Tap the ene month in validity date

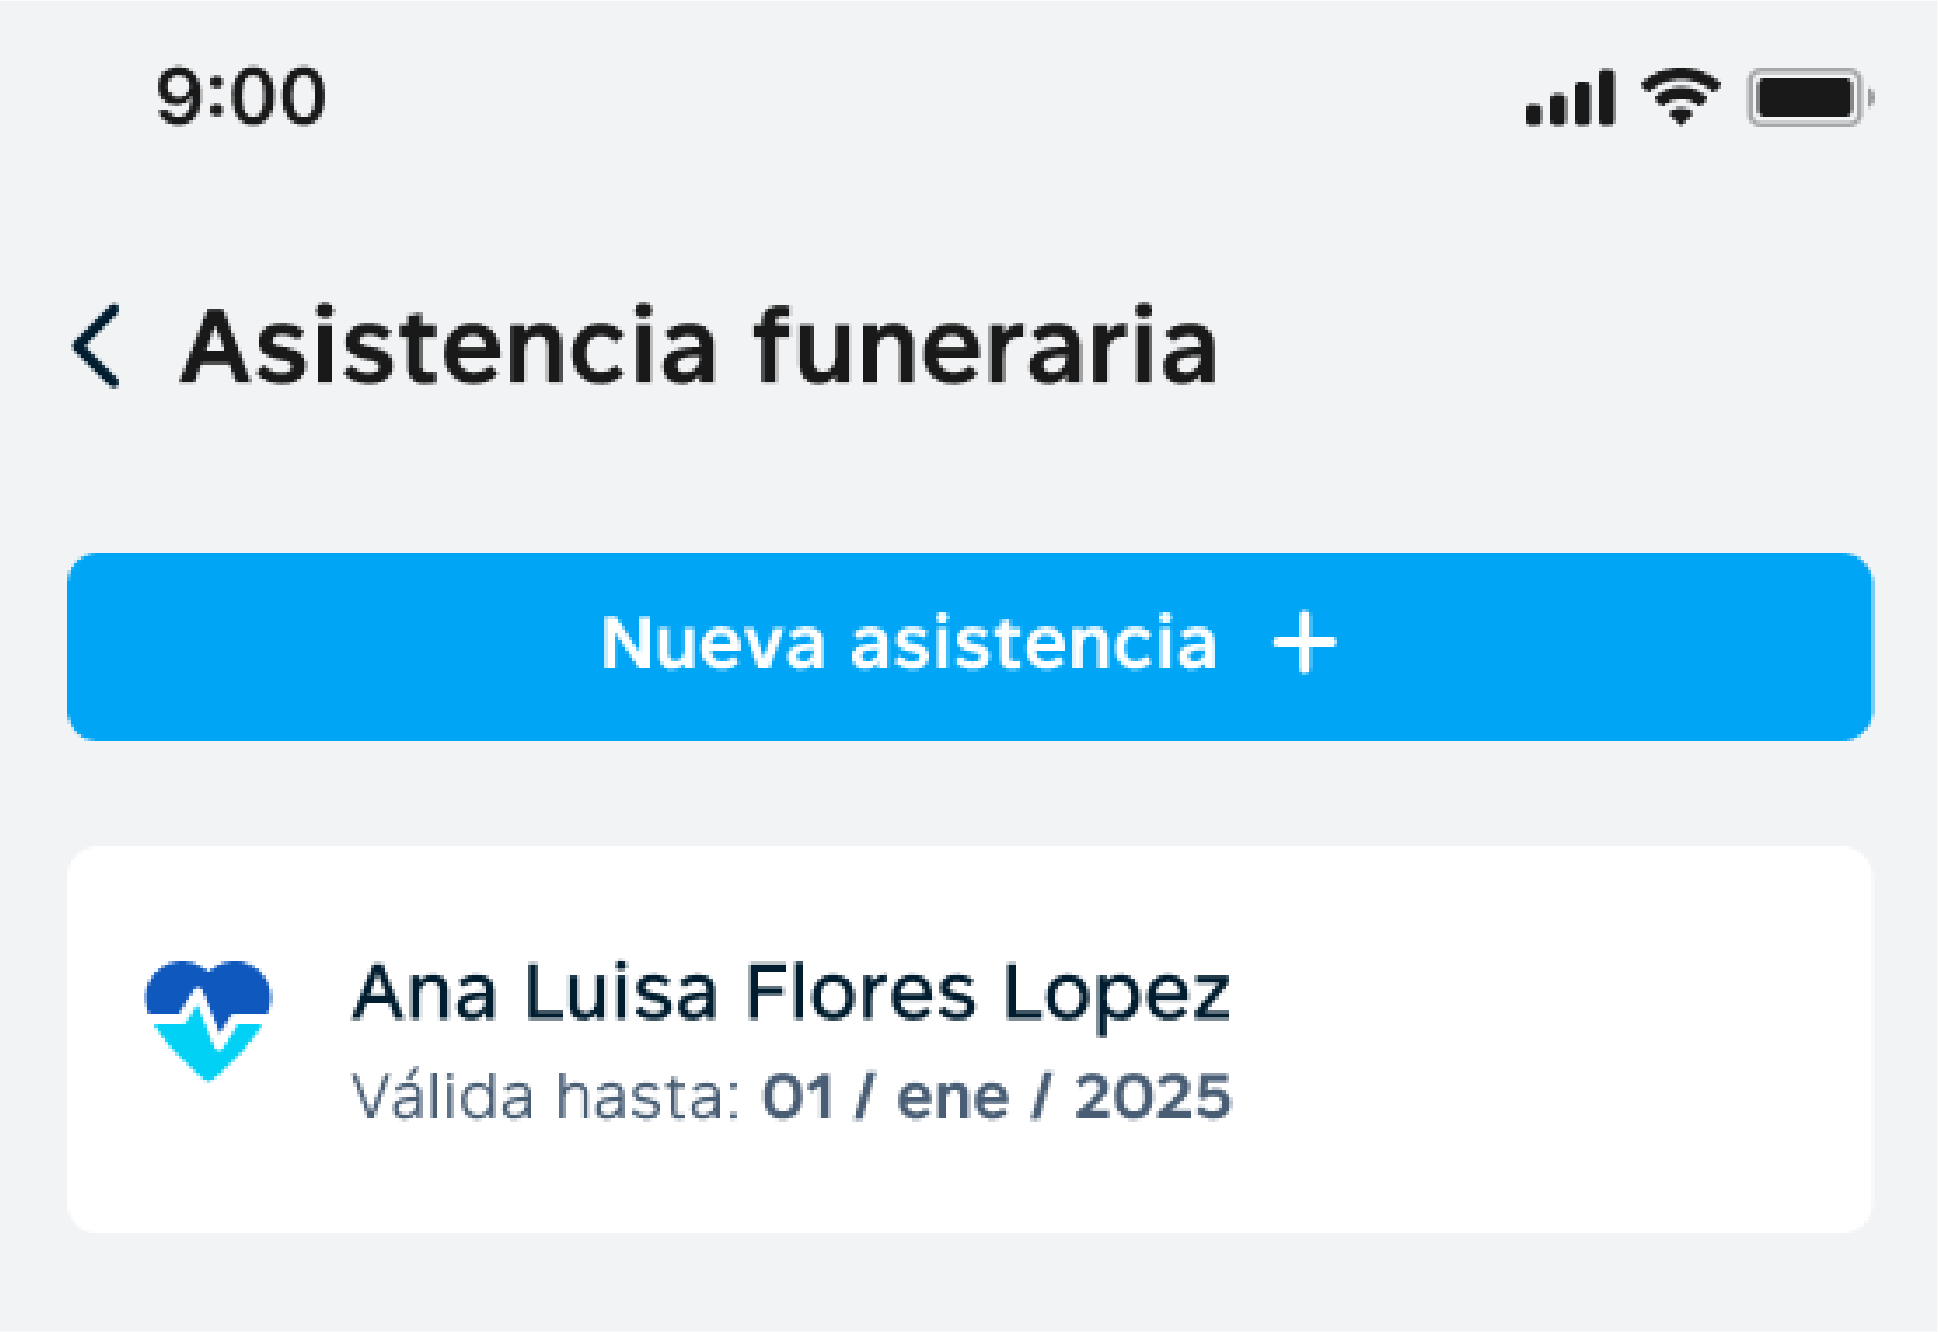click(x=953, y=1098)
